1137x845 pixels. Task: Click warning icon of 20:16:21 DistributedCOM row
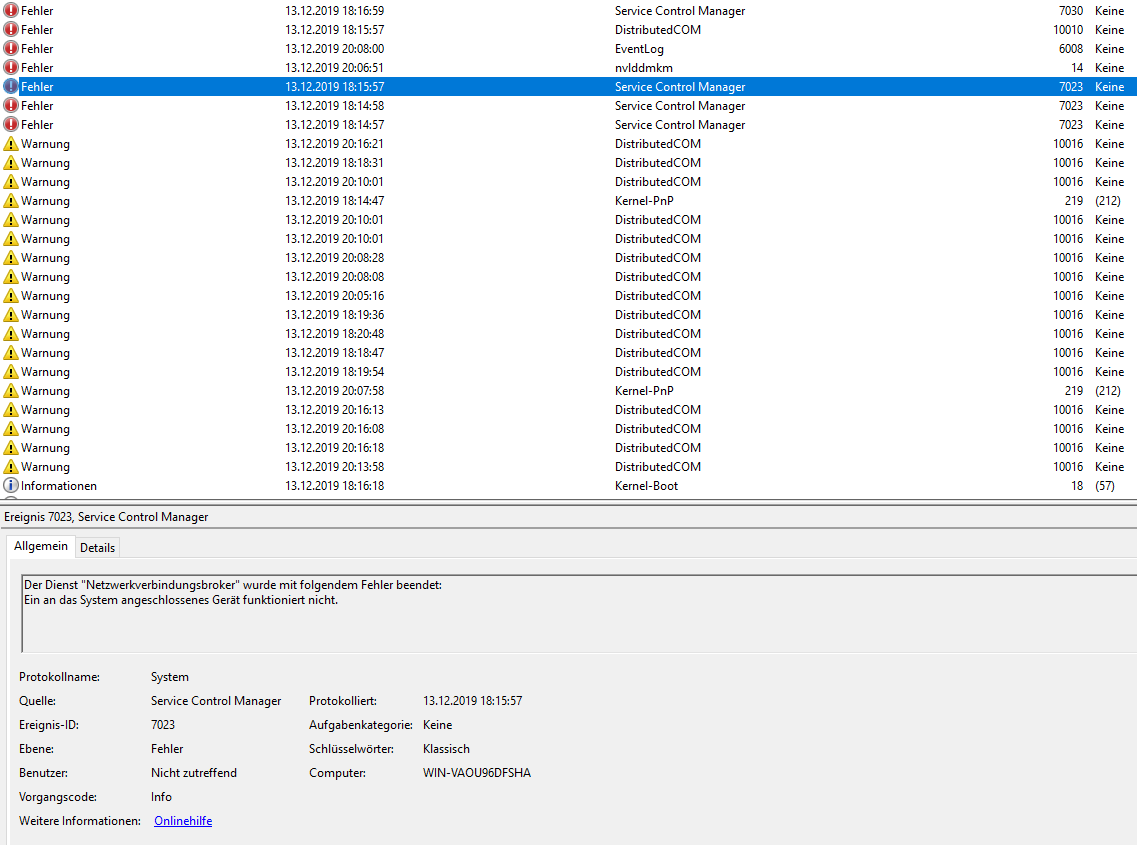(x=11, y=144)
